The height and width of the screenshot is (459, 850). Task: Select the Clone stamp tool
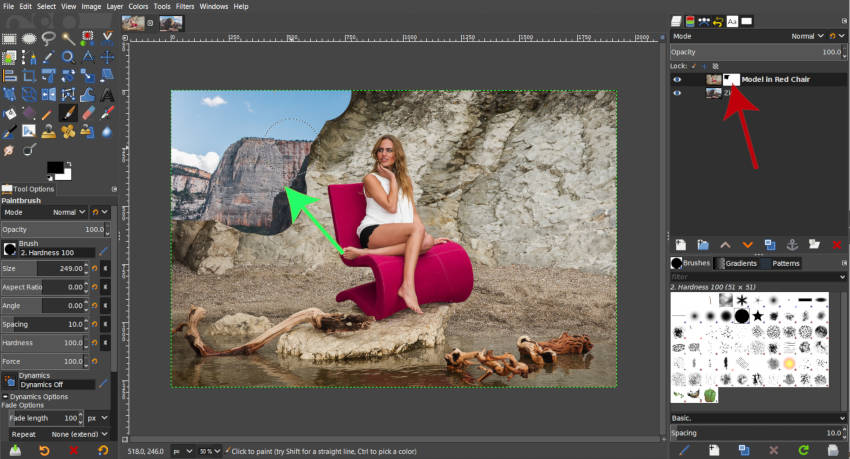48,131
